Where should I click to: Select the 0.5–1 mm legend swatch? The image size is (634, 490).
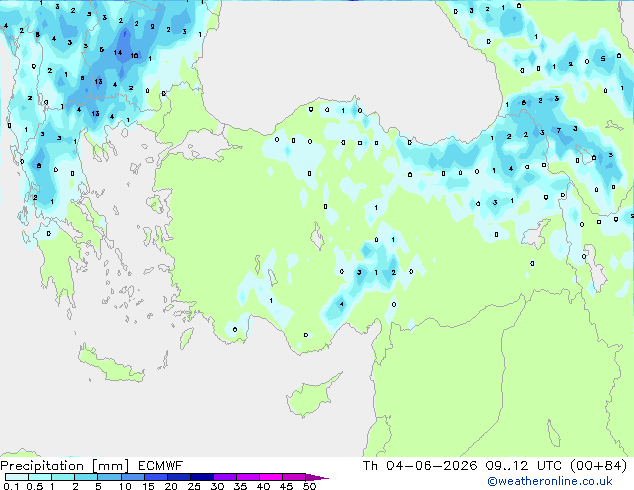click(x=40, y=477)
